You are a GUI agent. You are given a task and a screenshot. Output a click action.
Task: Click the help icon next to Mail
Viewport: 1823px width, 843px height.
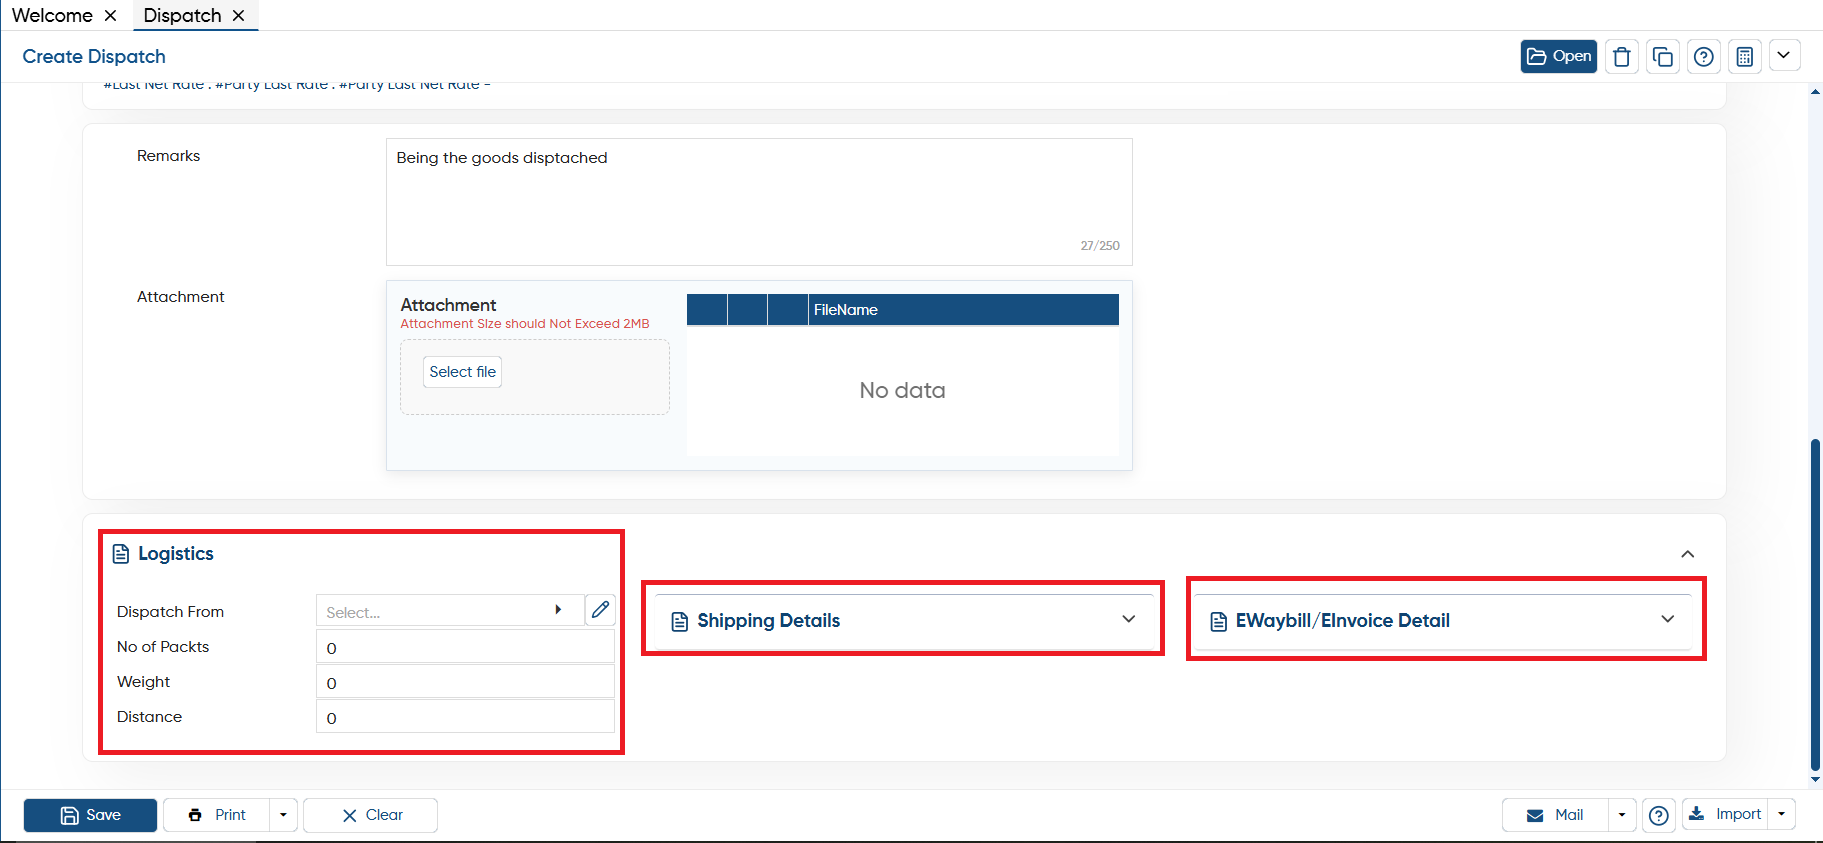click(1658, 815)
